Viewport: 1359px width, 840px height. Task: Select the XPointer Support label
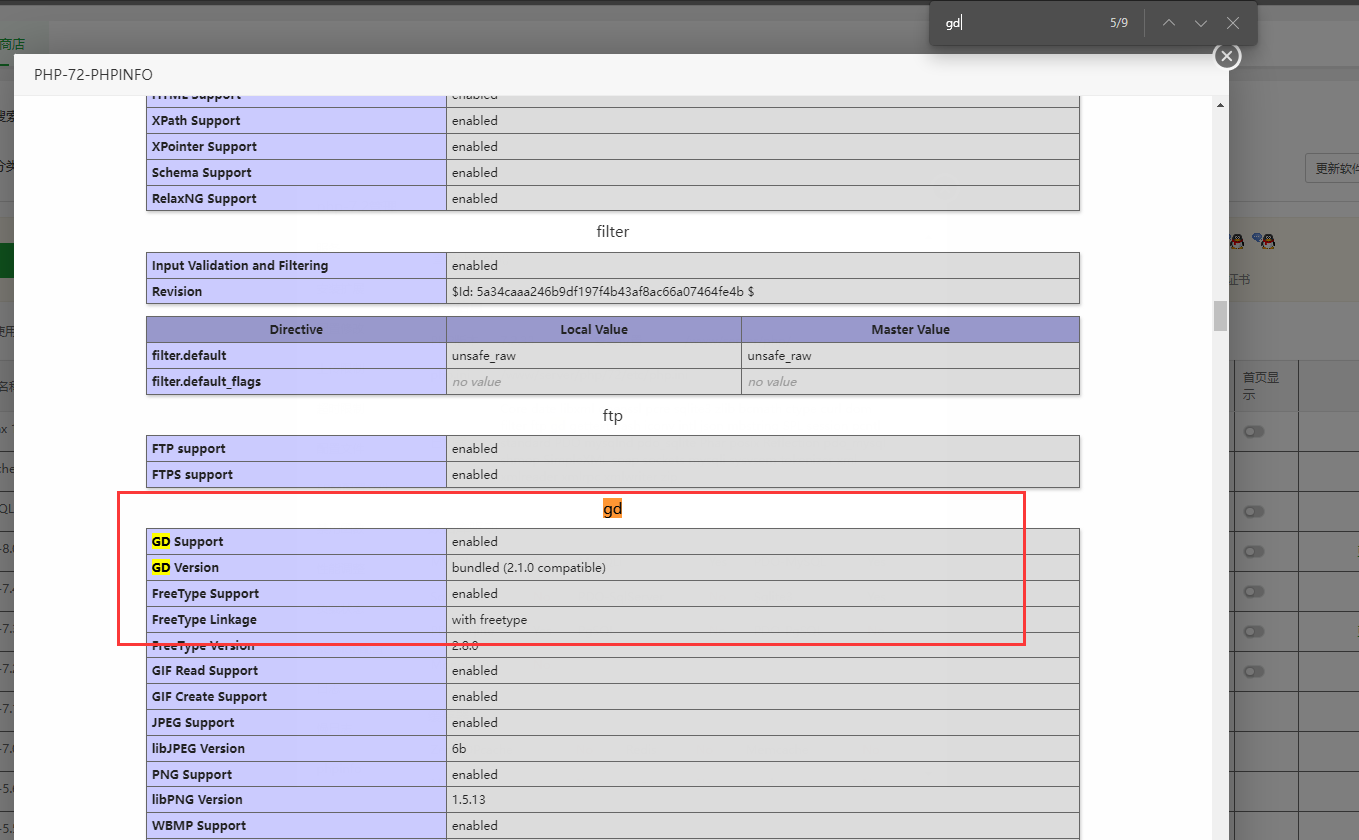204,146
